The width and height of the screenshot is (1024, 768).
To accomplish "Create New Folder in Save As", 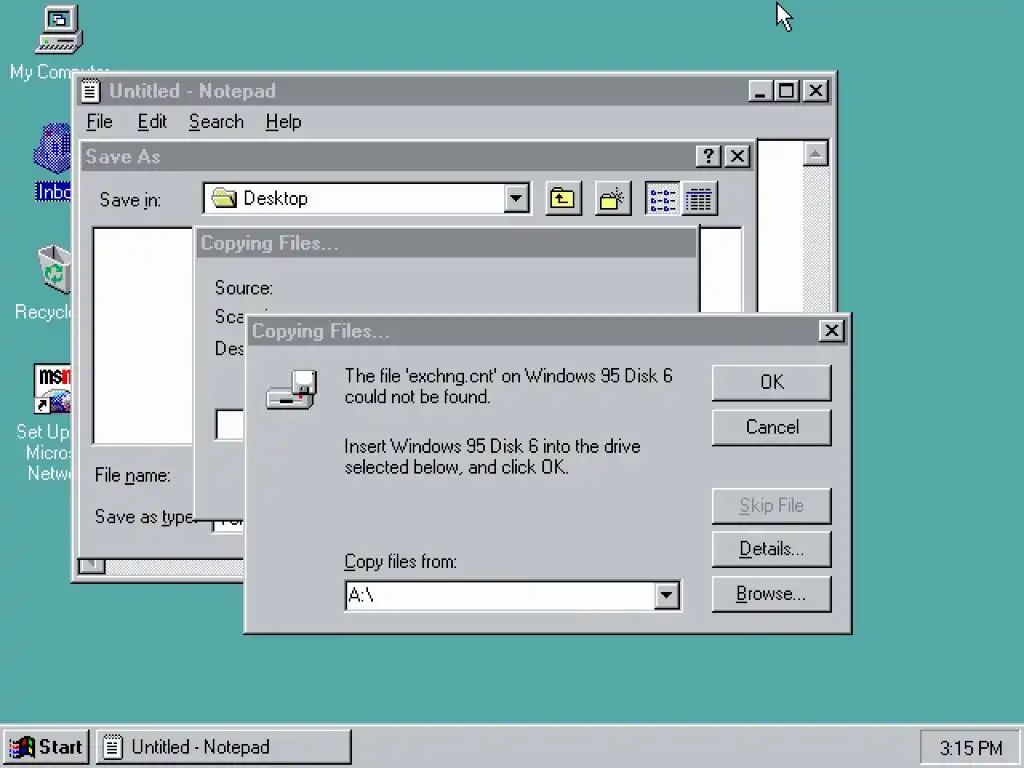I will pyautogui.click(x=613, y=199).
